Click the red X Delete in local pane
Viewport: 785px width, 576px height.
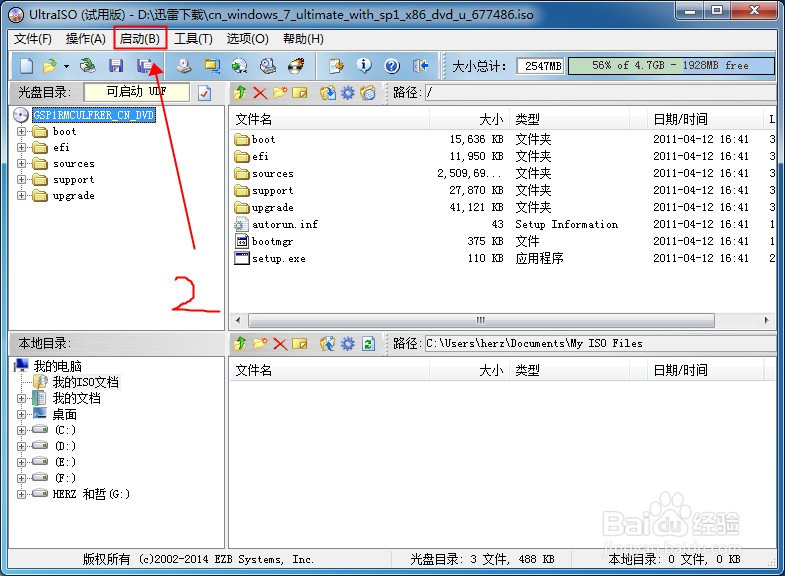(x=280, y=344)
